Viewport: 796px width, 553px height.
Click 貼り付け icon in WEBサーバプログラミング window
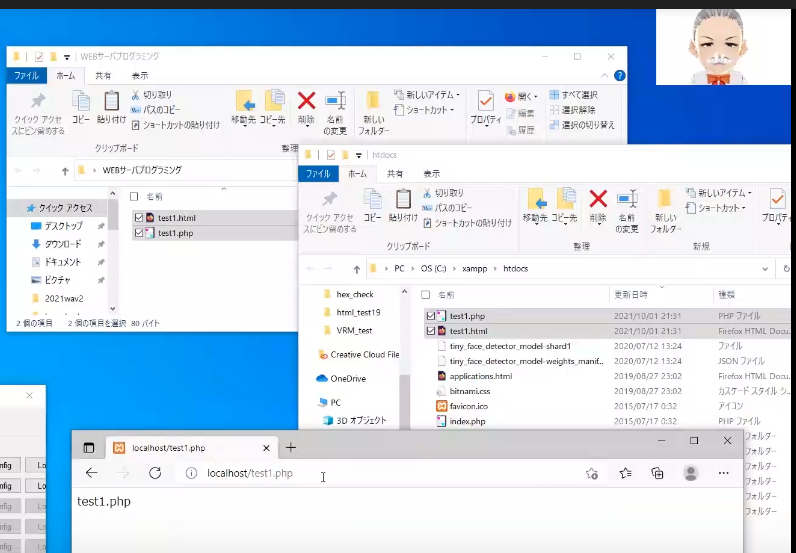point(111,101)
